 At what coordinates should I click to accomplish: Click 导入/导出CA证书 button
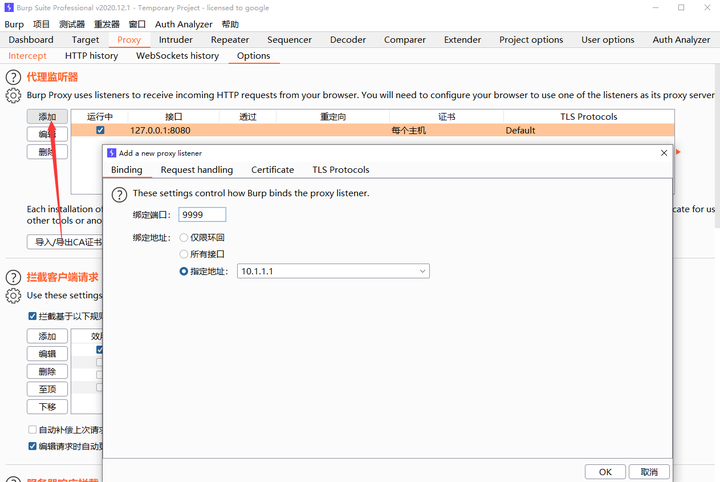65,242
